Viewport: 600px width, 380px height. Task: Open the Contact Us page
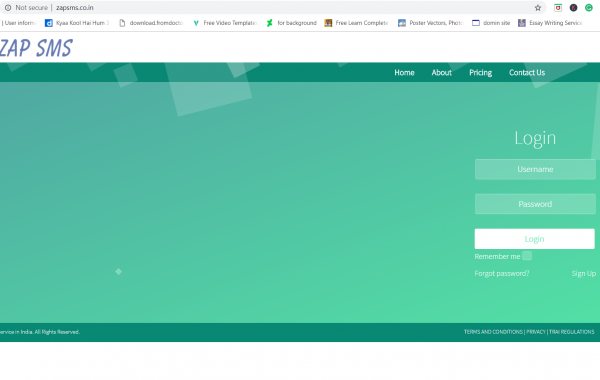pos(527,73)
